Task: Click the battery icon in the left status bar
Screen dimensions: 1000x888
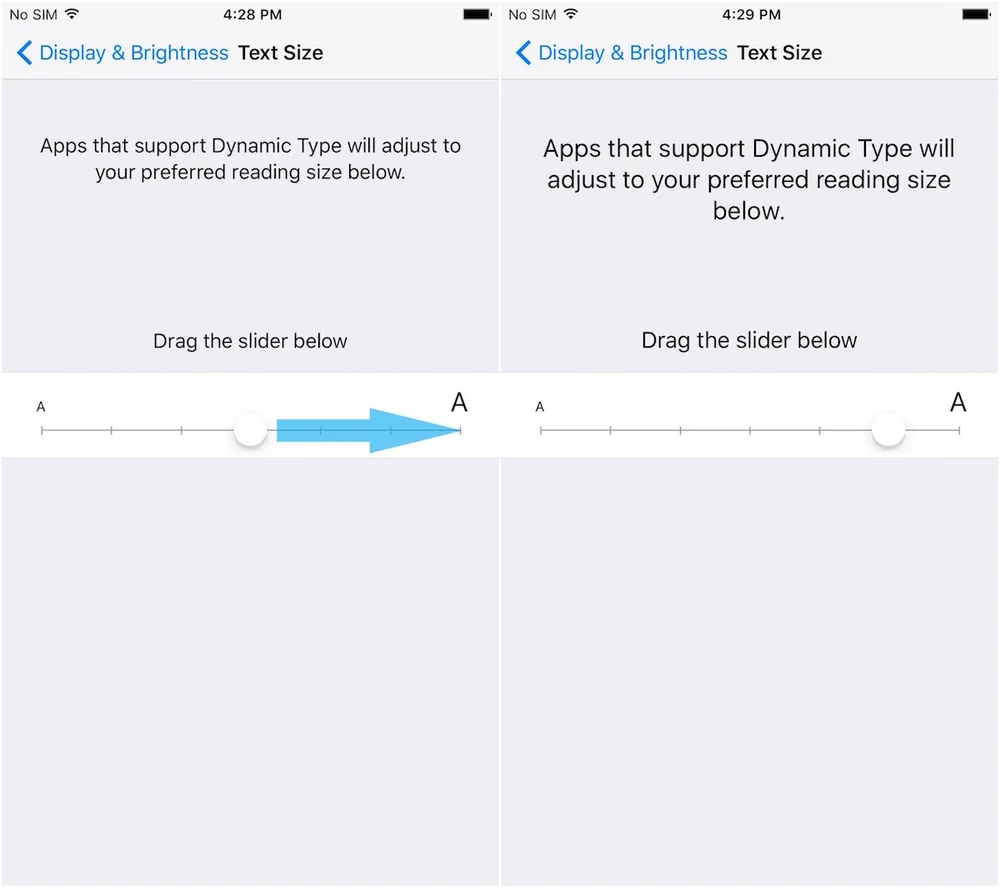Action: pos(476,14)
